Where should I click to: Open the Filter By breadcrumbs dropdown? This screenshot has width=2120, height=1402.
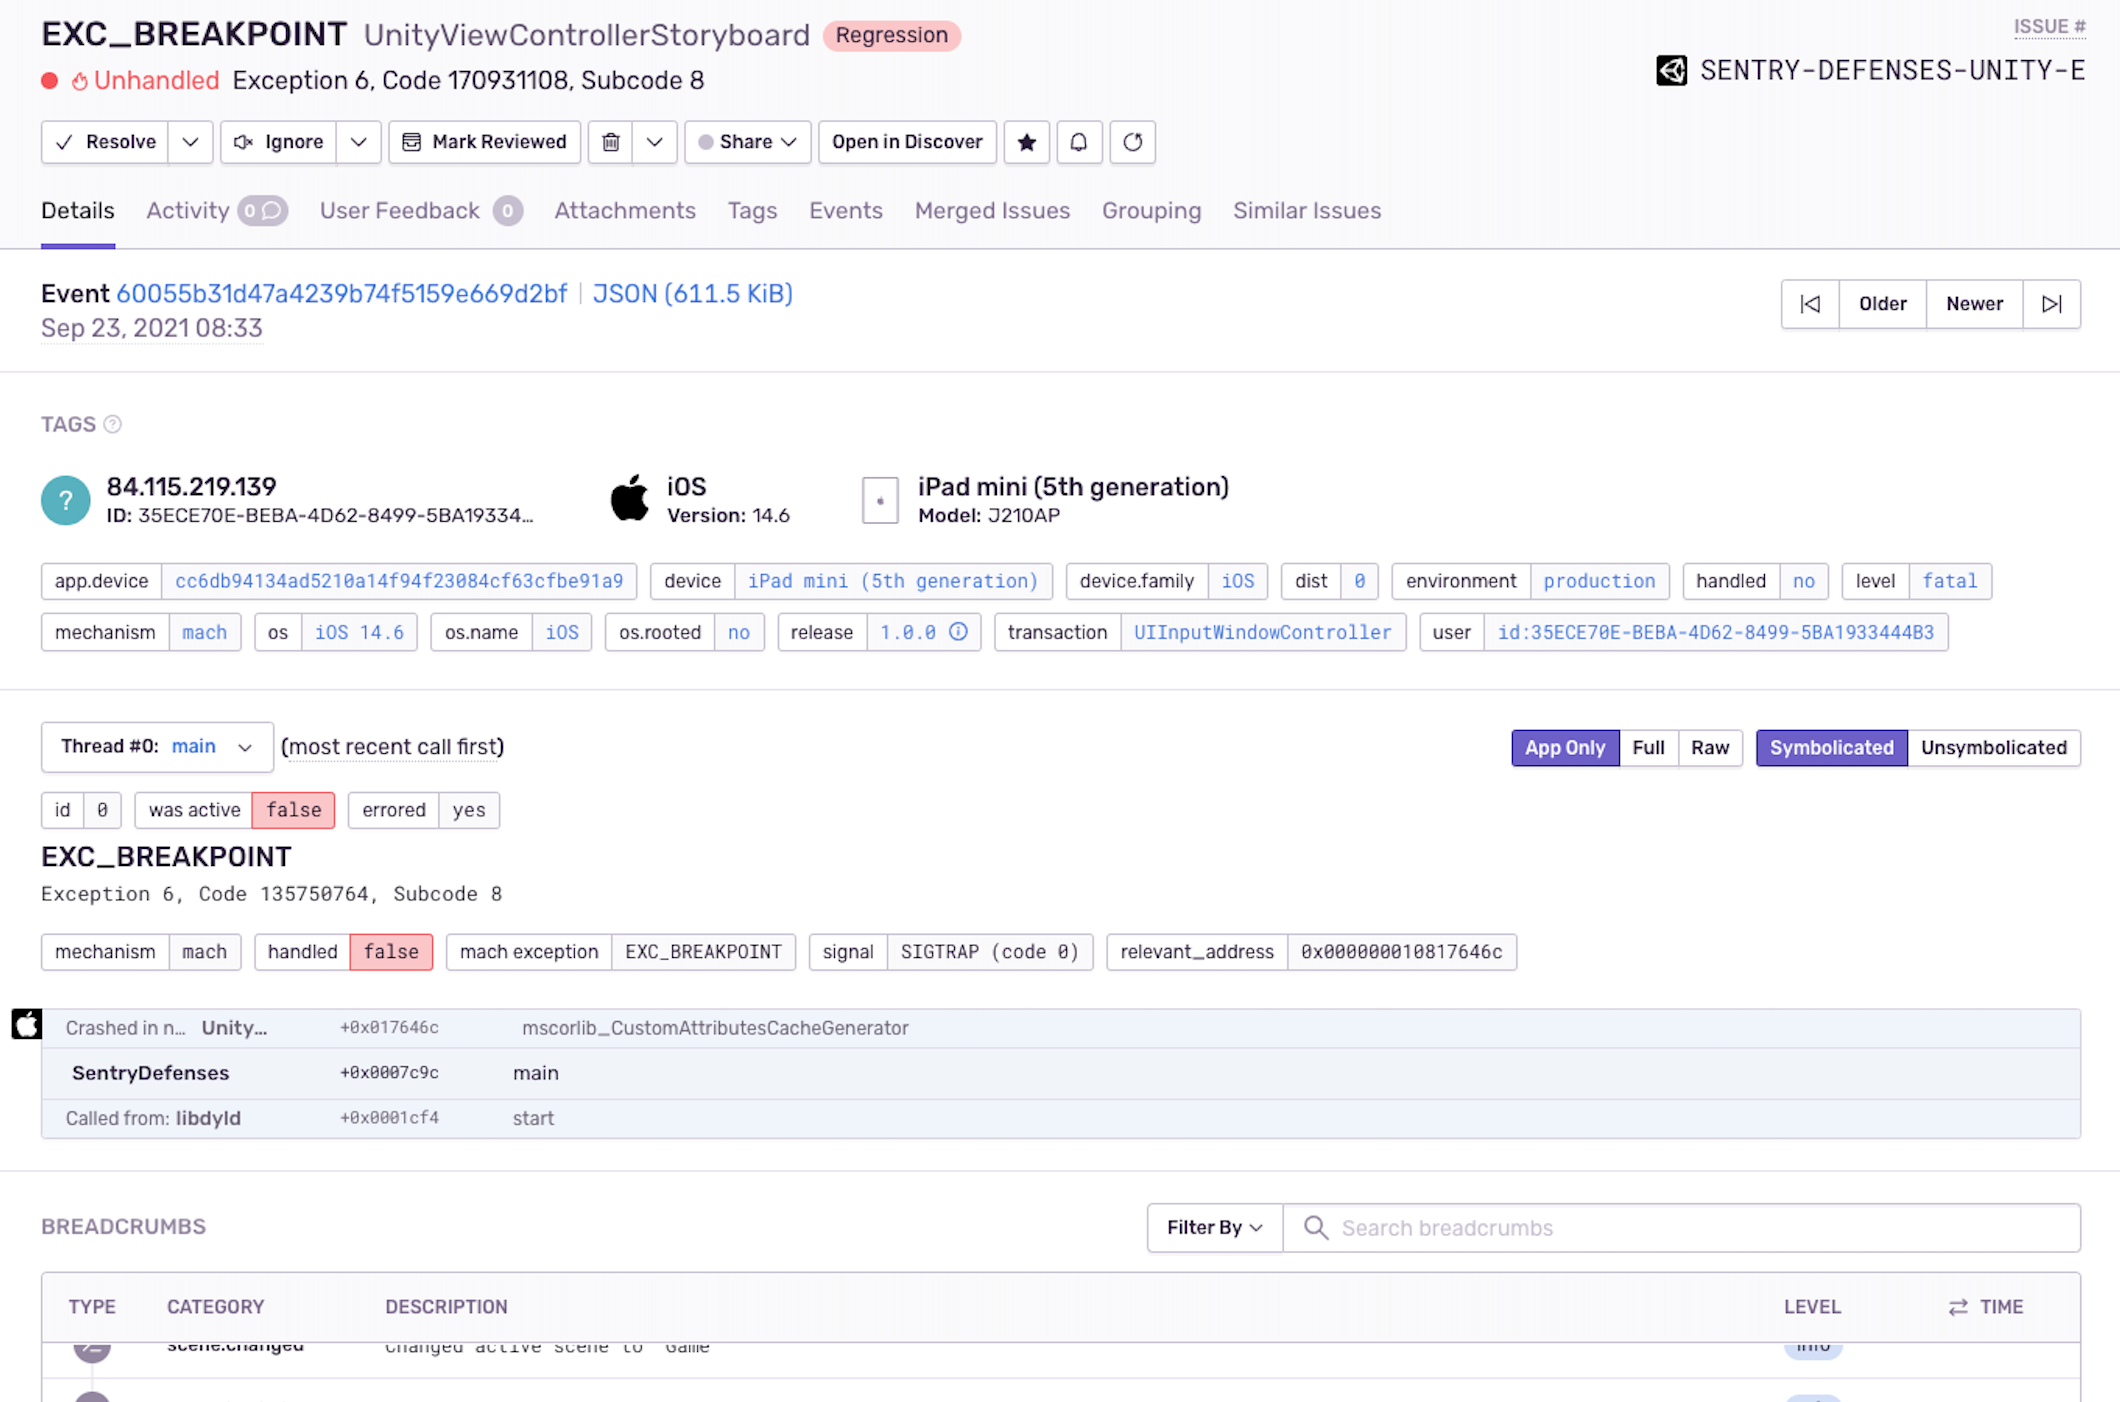[1214, 1228]
